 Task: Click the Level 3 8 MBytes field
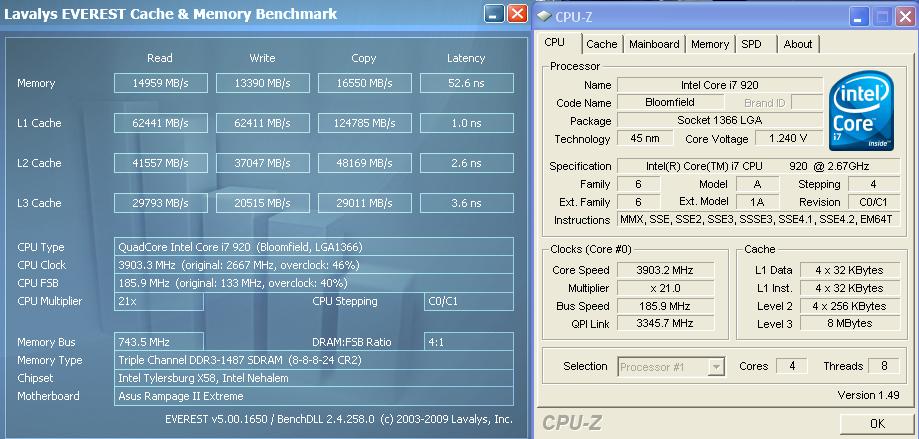click(x=850, y=323)
